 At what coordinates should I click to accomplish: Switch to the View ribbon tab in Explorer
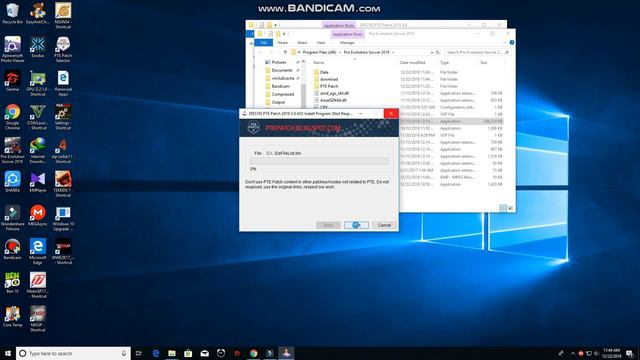point(321,42)
